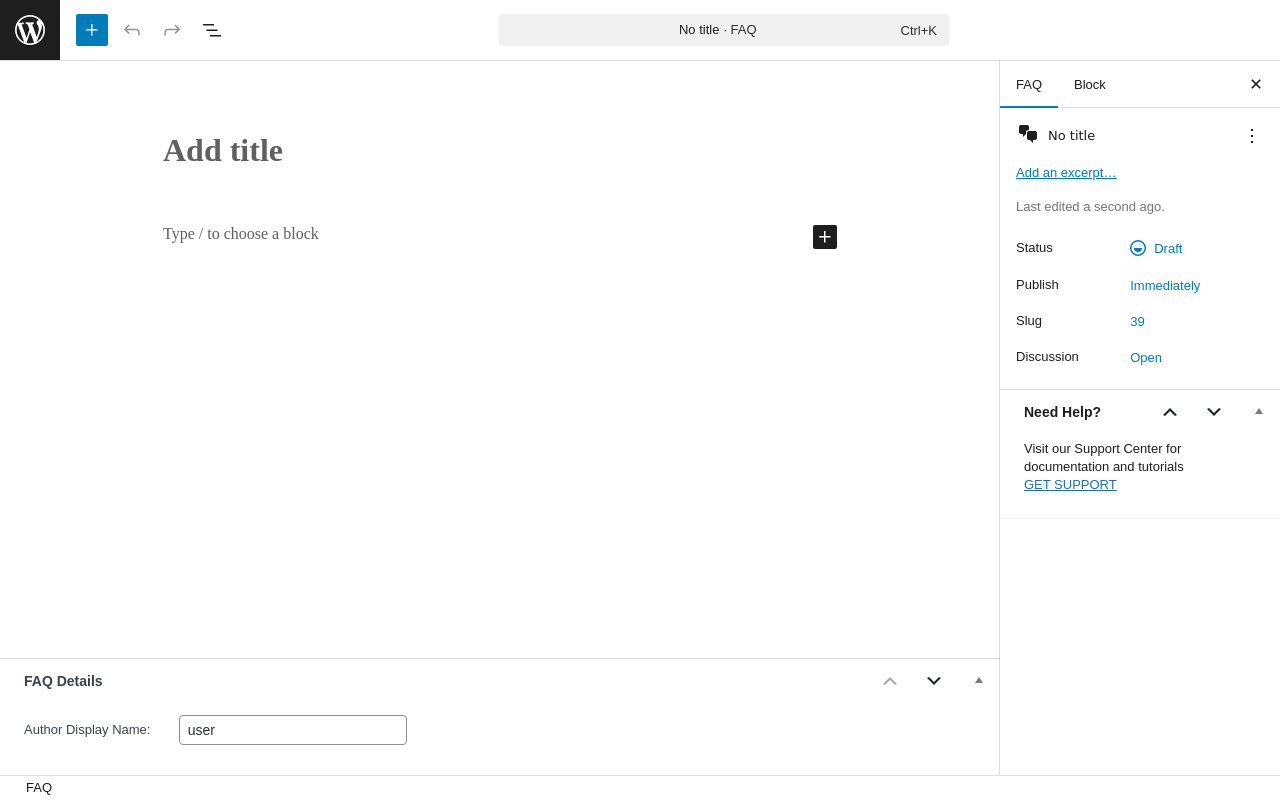1280x800 pixels.
Task: Open the command palette search bar
Action: 724,30
